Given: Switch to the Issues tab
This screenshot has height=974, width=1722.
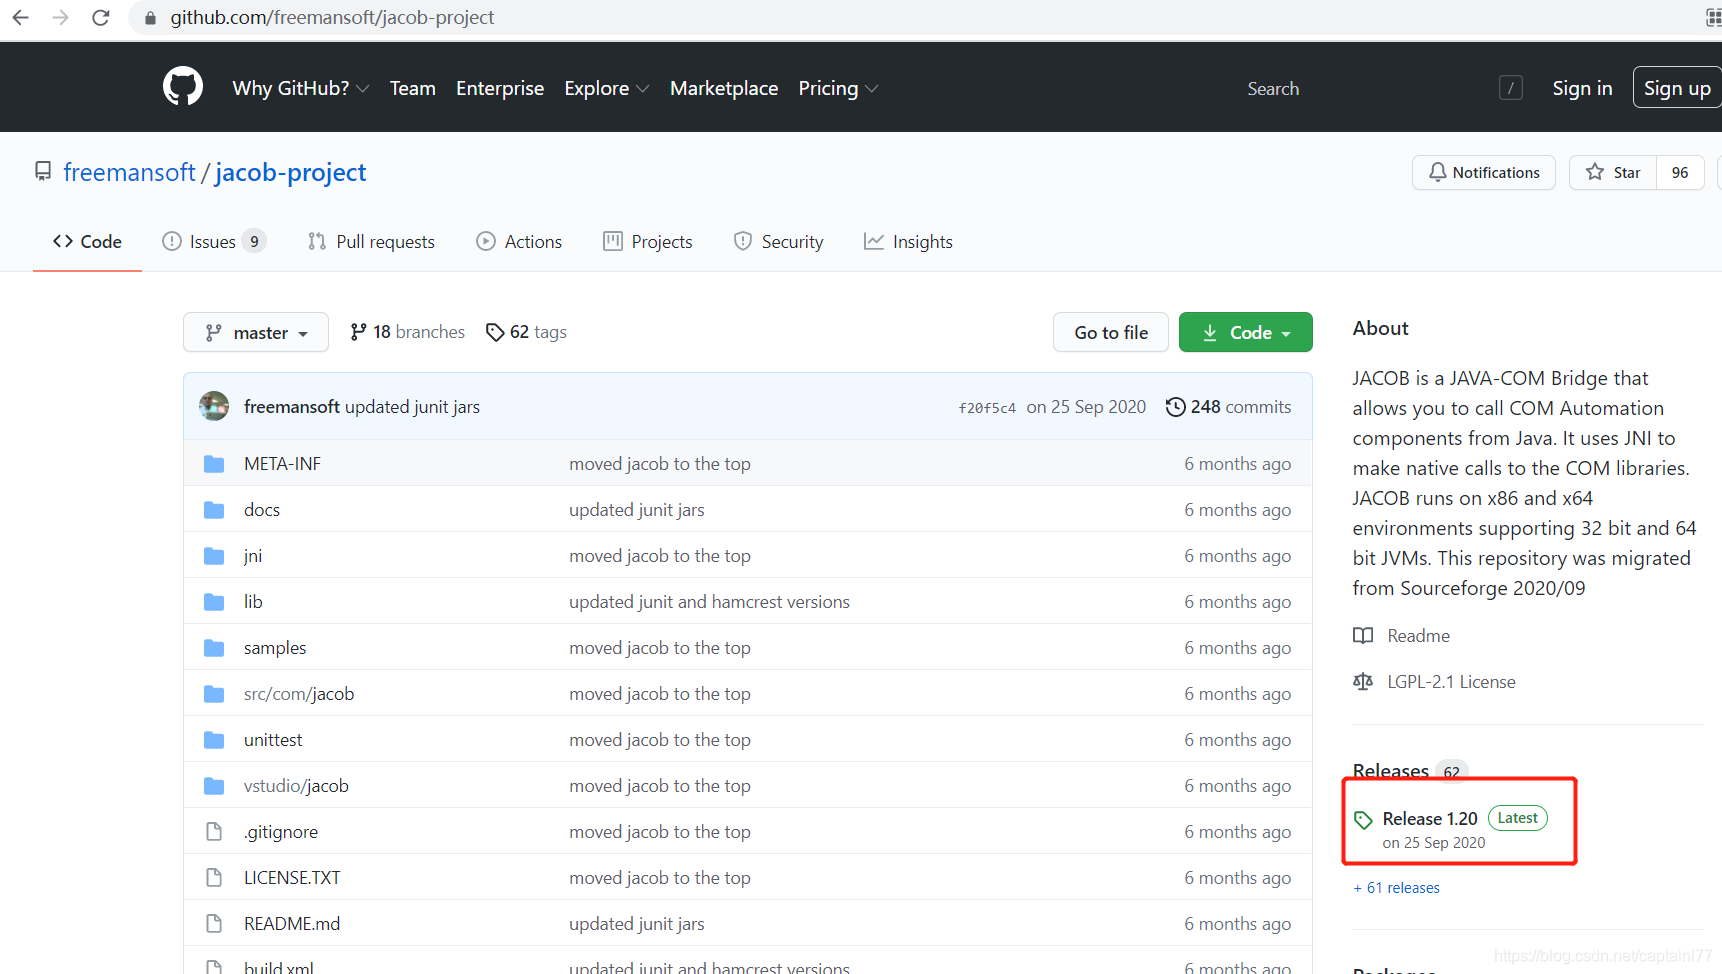Looking at the screenshot, I should 214,241.
